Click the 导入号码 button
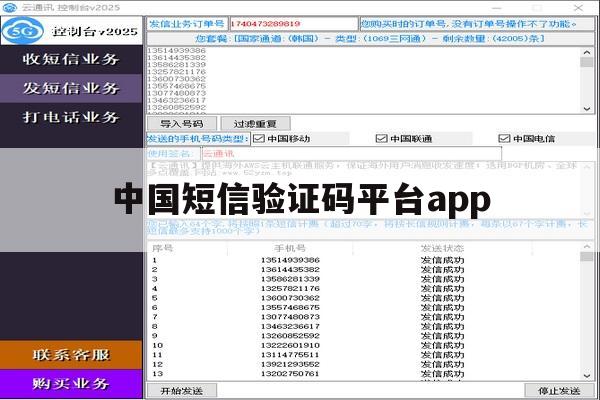This screenshot has width=600, height=400. [x=182, y=124]
